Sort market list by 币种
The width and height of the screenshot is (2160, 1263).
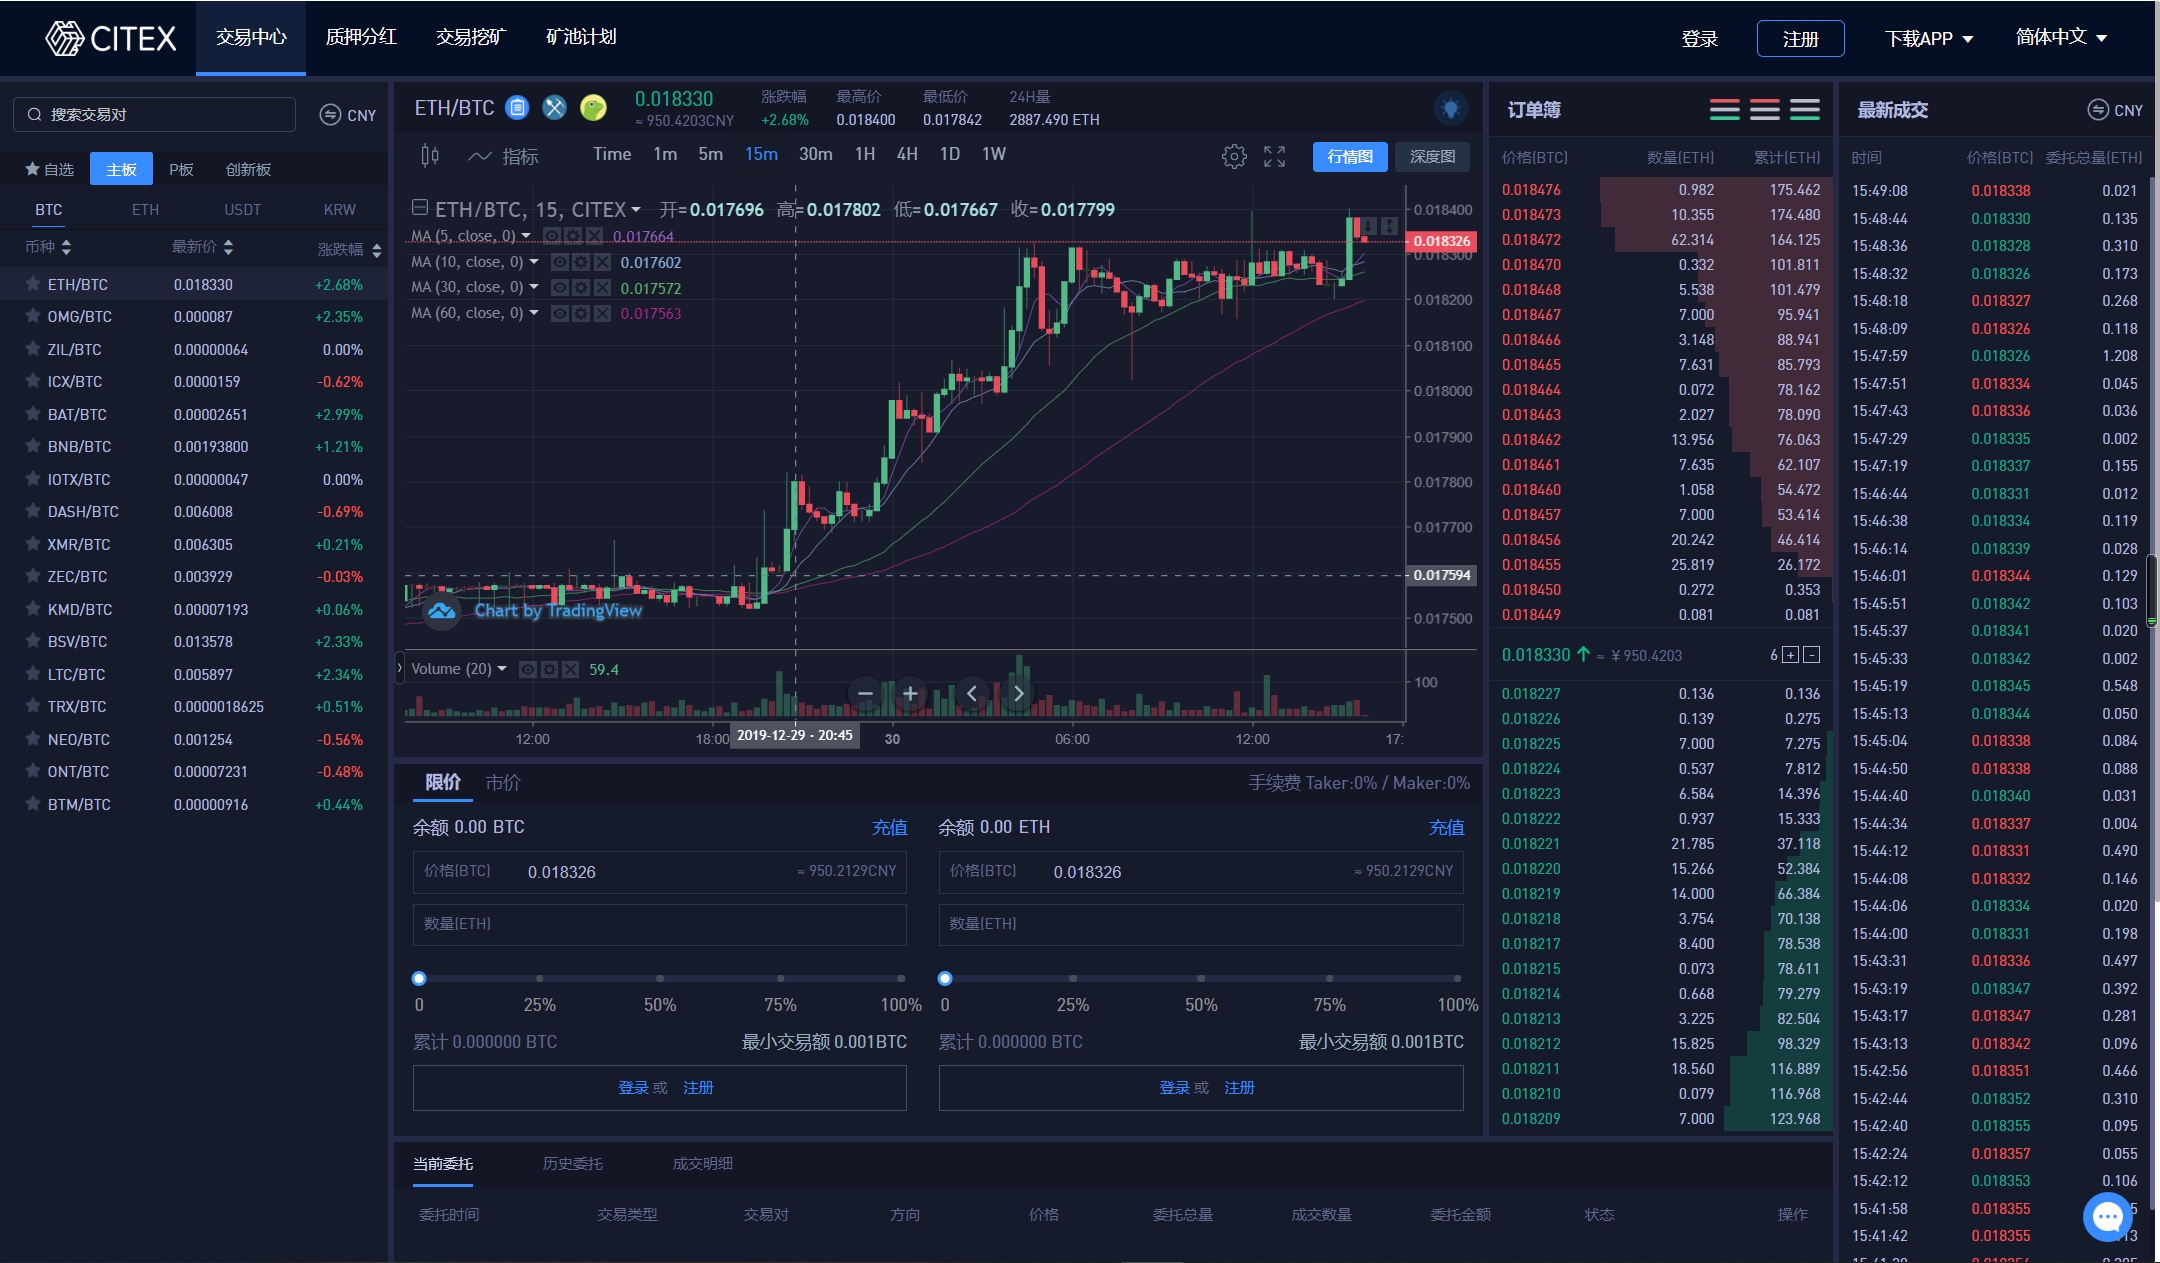[48, 247]
